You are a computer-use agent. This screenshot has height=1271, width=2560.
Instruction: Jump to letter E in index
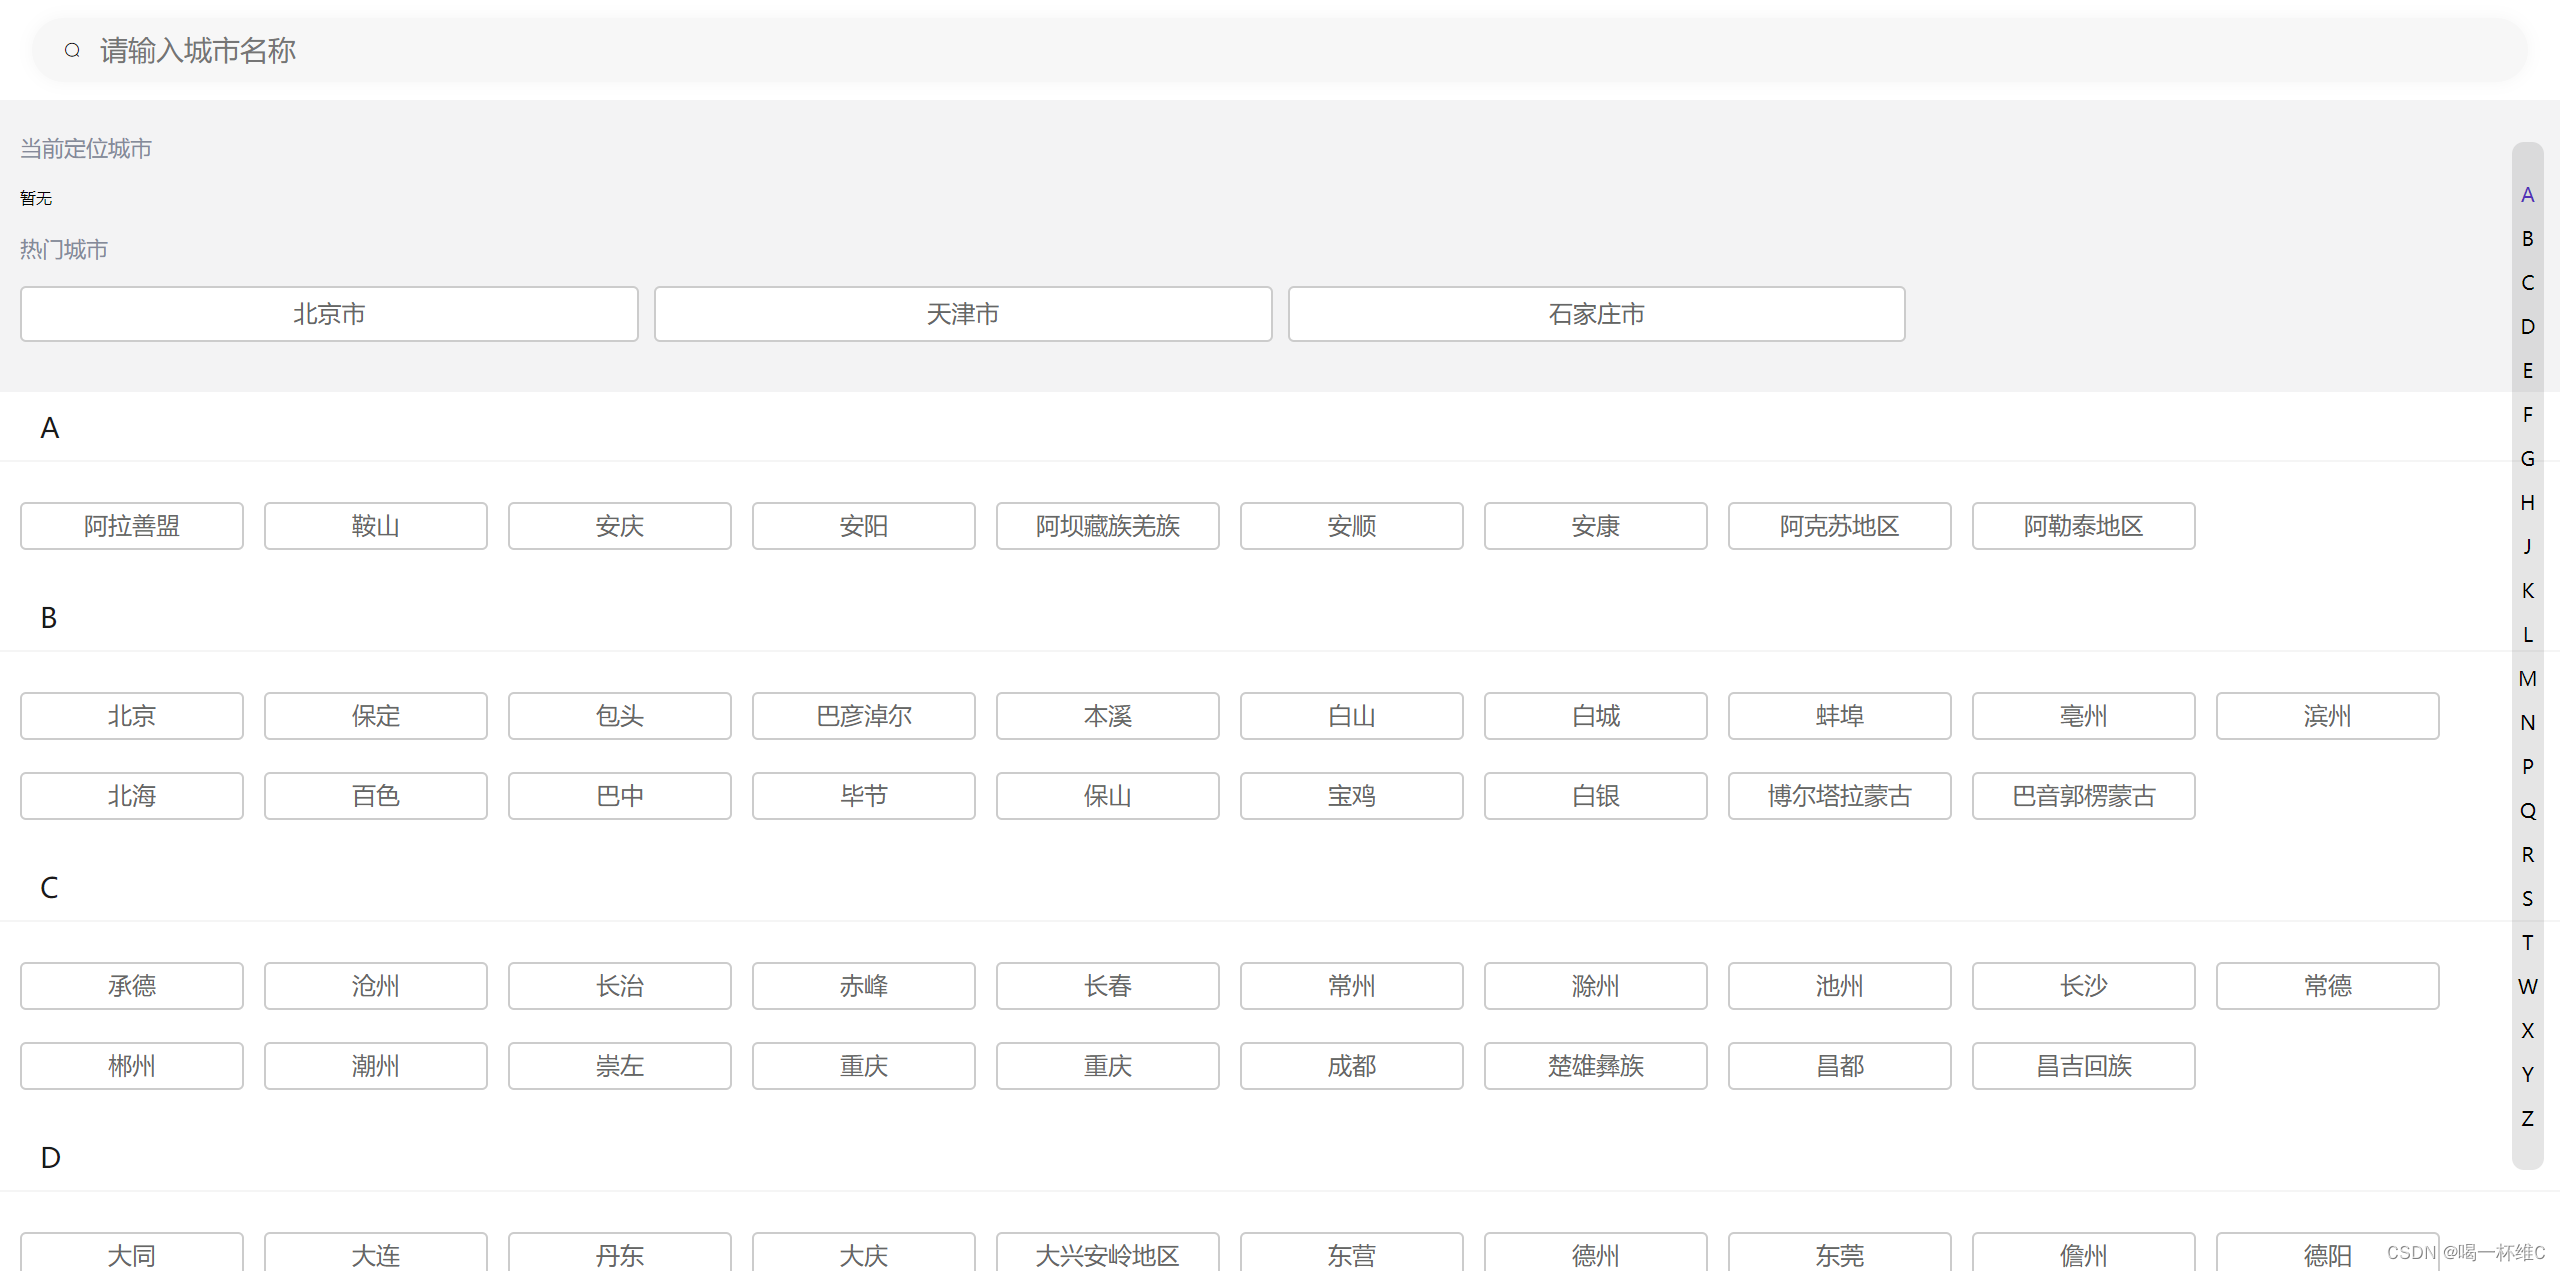tap(2527, 371)
